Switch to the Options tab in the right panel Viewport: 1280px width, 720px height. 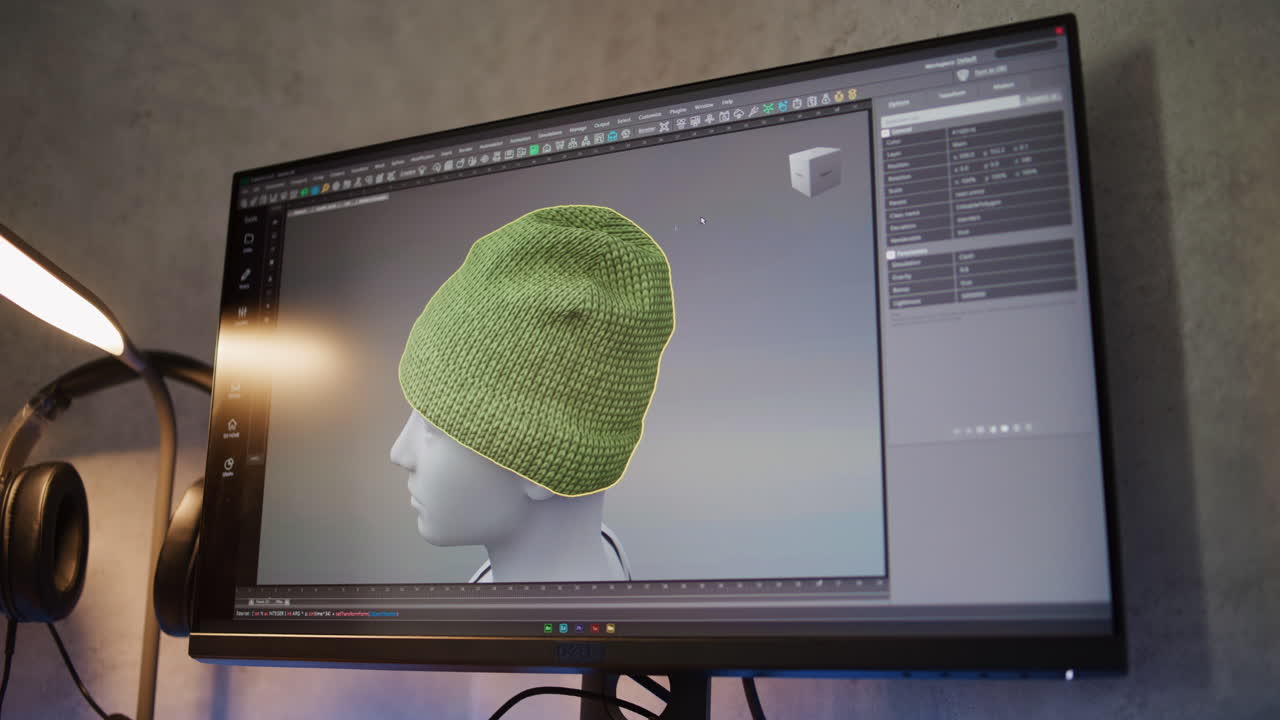tap(899, 102)
